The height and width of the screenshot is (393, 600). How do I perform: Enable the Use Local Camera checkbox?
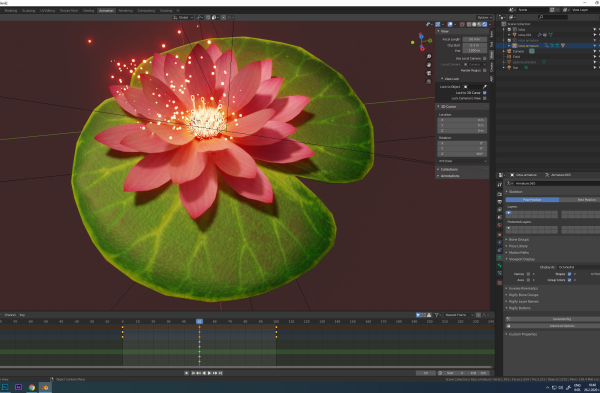coord(484,59)
